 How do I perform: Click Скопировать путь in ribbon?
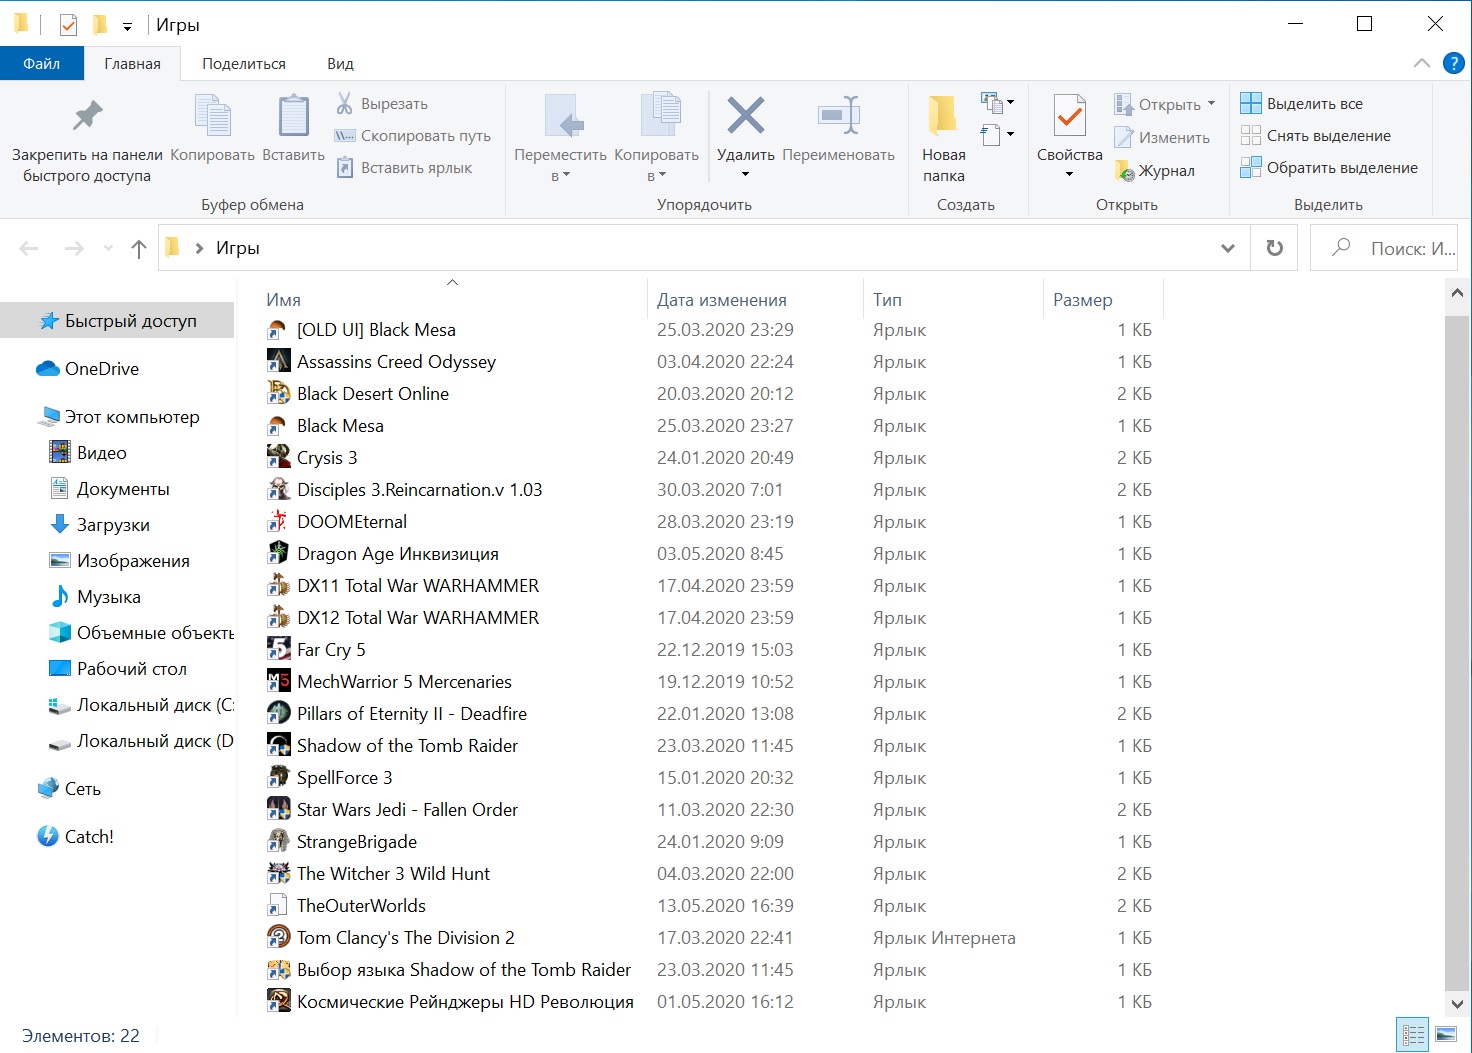413,136
